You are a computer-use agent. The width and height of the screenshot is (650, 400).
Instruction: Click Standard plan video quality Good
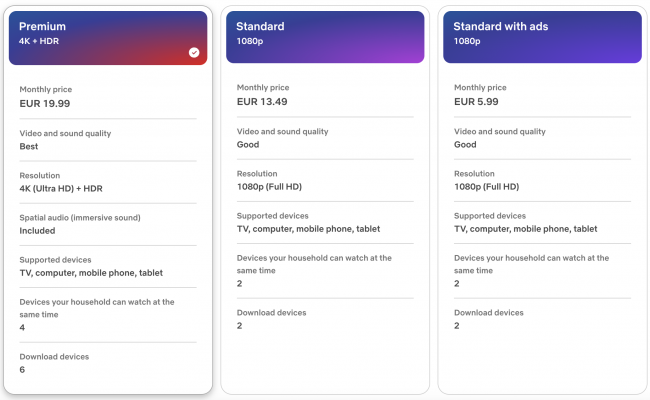click(x=248, y=145)
